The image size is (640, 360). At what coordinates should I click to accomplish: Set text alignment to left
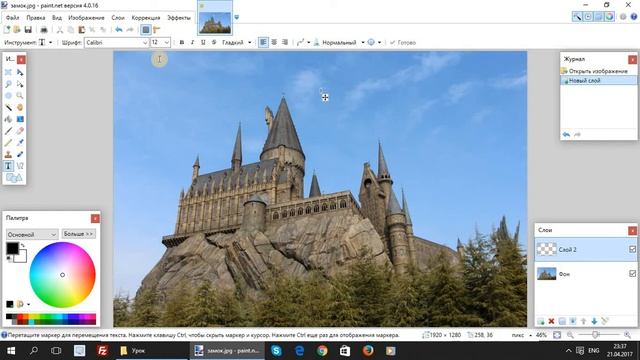[x=263, y=42]
